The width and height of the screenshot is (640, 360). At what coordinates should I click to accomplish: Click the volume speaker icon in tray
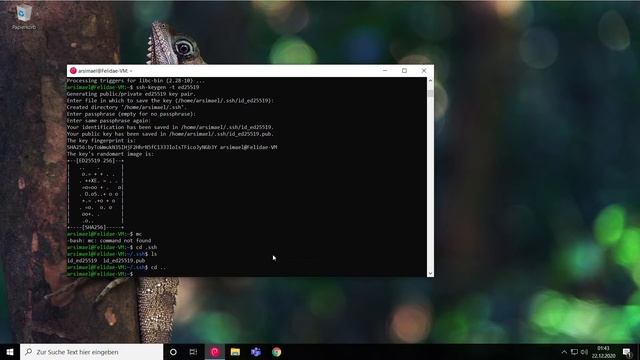(584, 352)
